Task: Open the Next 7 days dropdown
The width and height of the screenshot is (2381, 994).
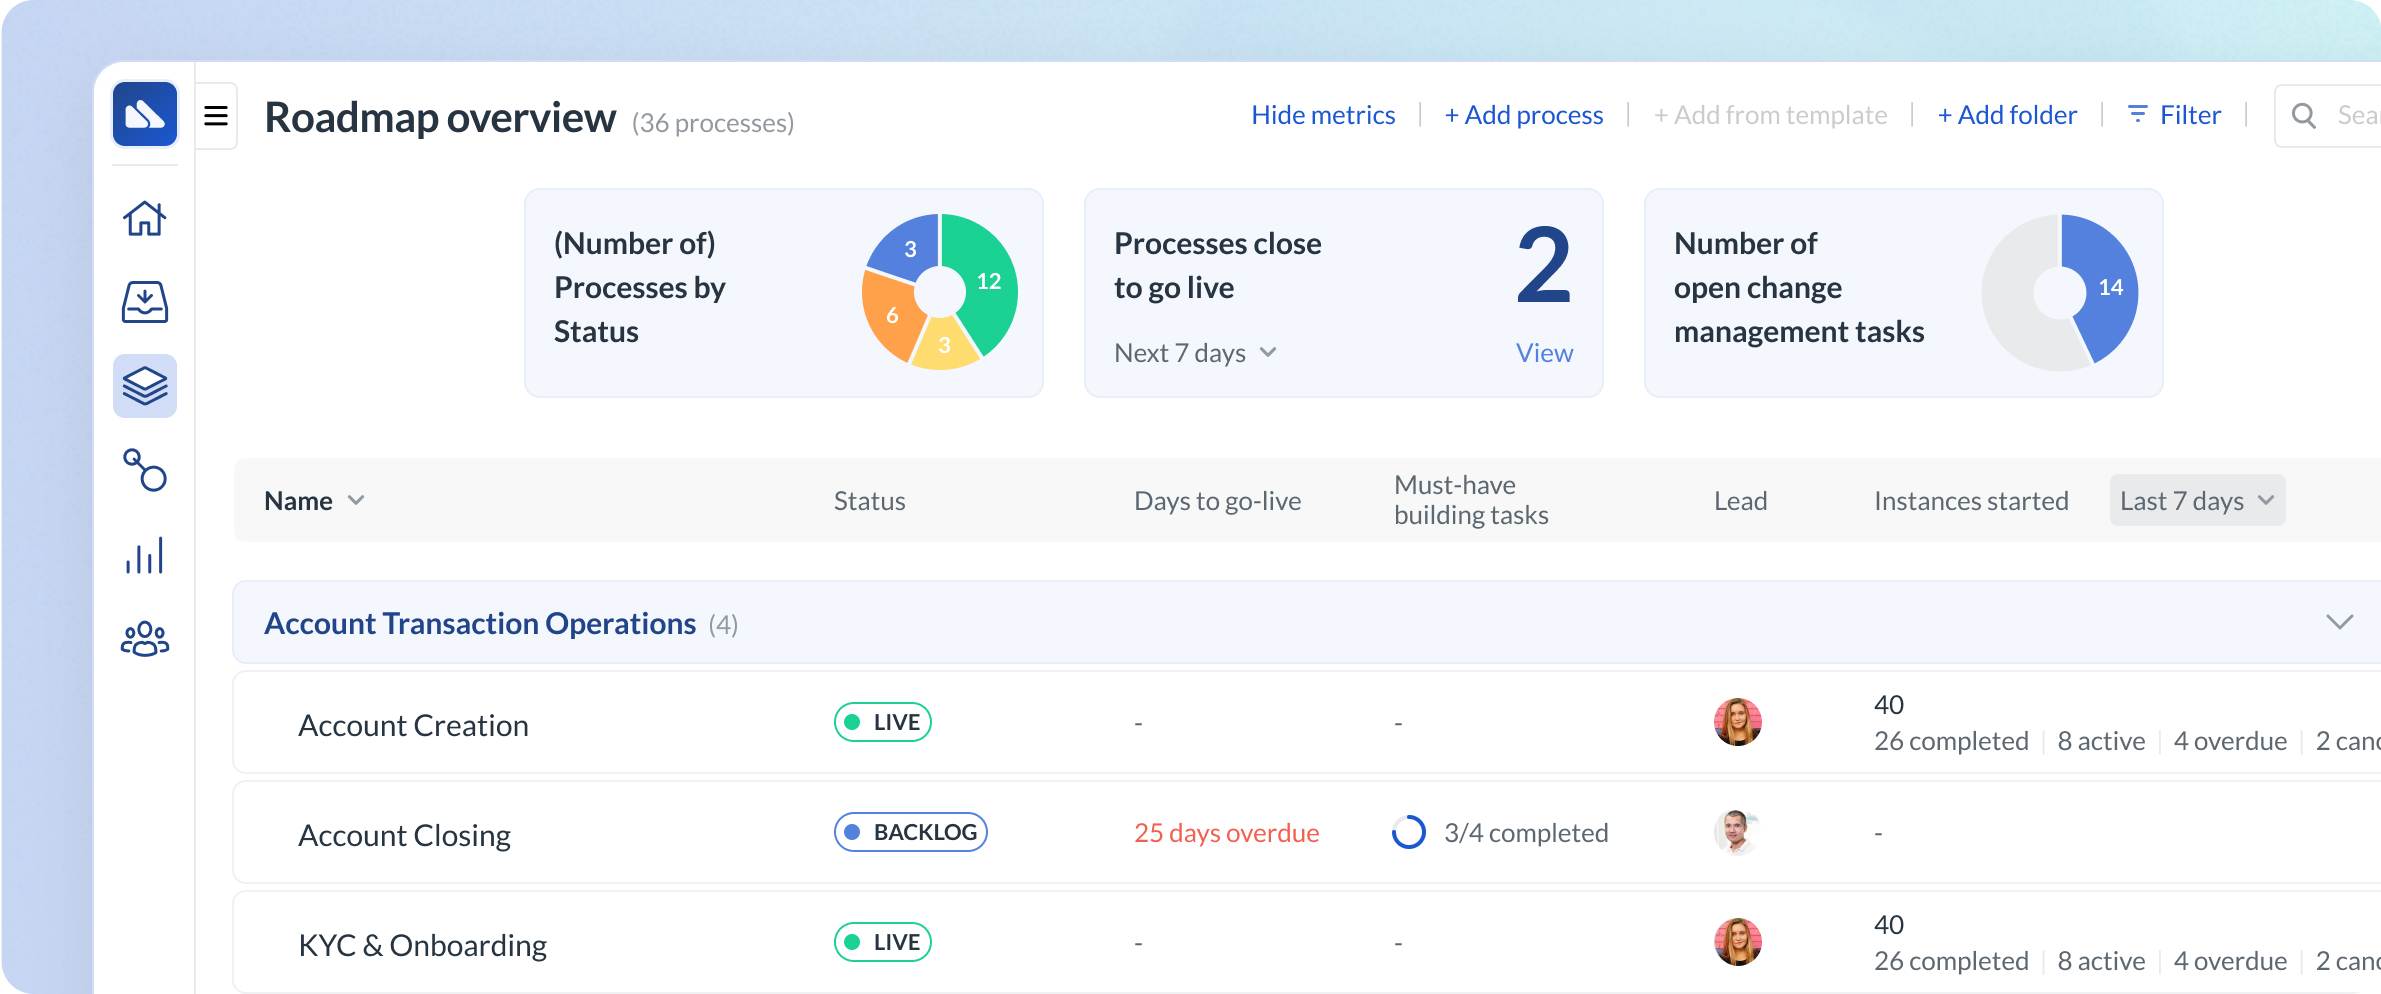Action: [1195, 353]
